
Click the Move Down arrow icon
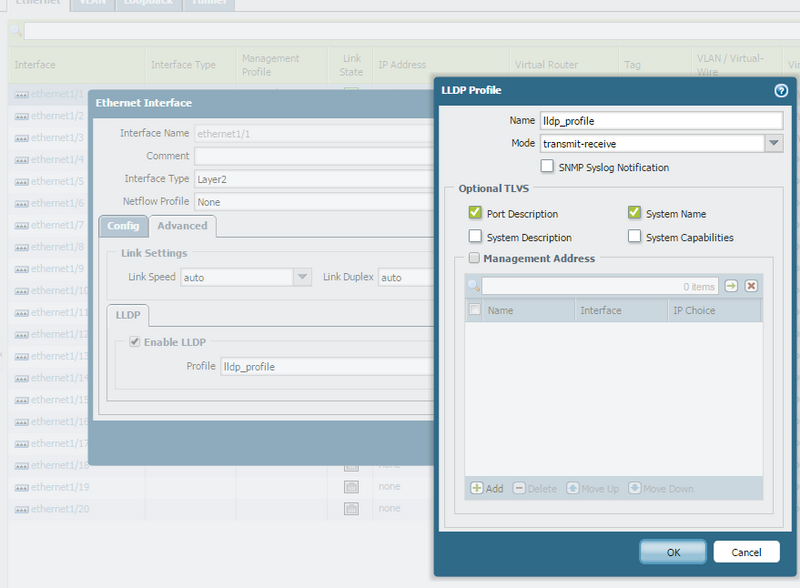point(636,488)
